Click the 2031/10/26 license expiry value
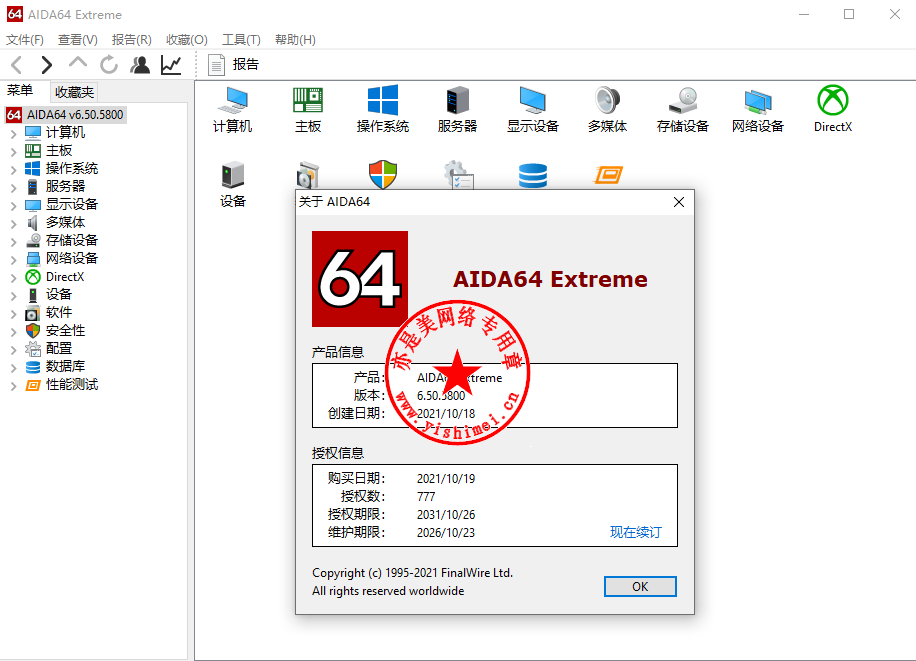916x661 pixels. click(x=446, y=515)
